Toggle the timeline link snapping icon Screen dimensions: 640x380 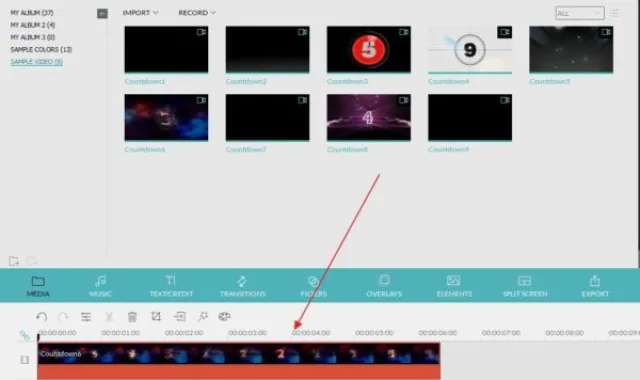(24, 336)
